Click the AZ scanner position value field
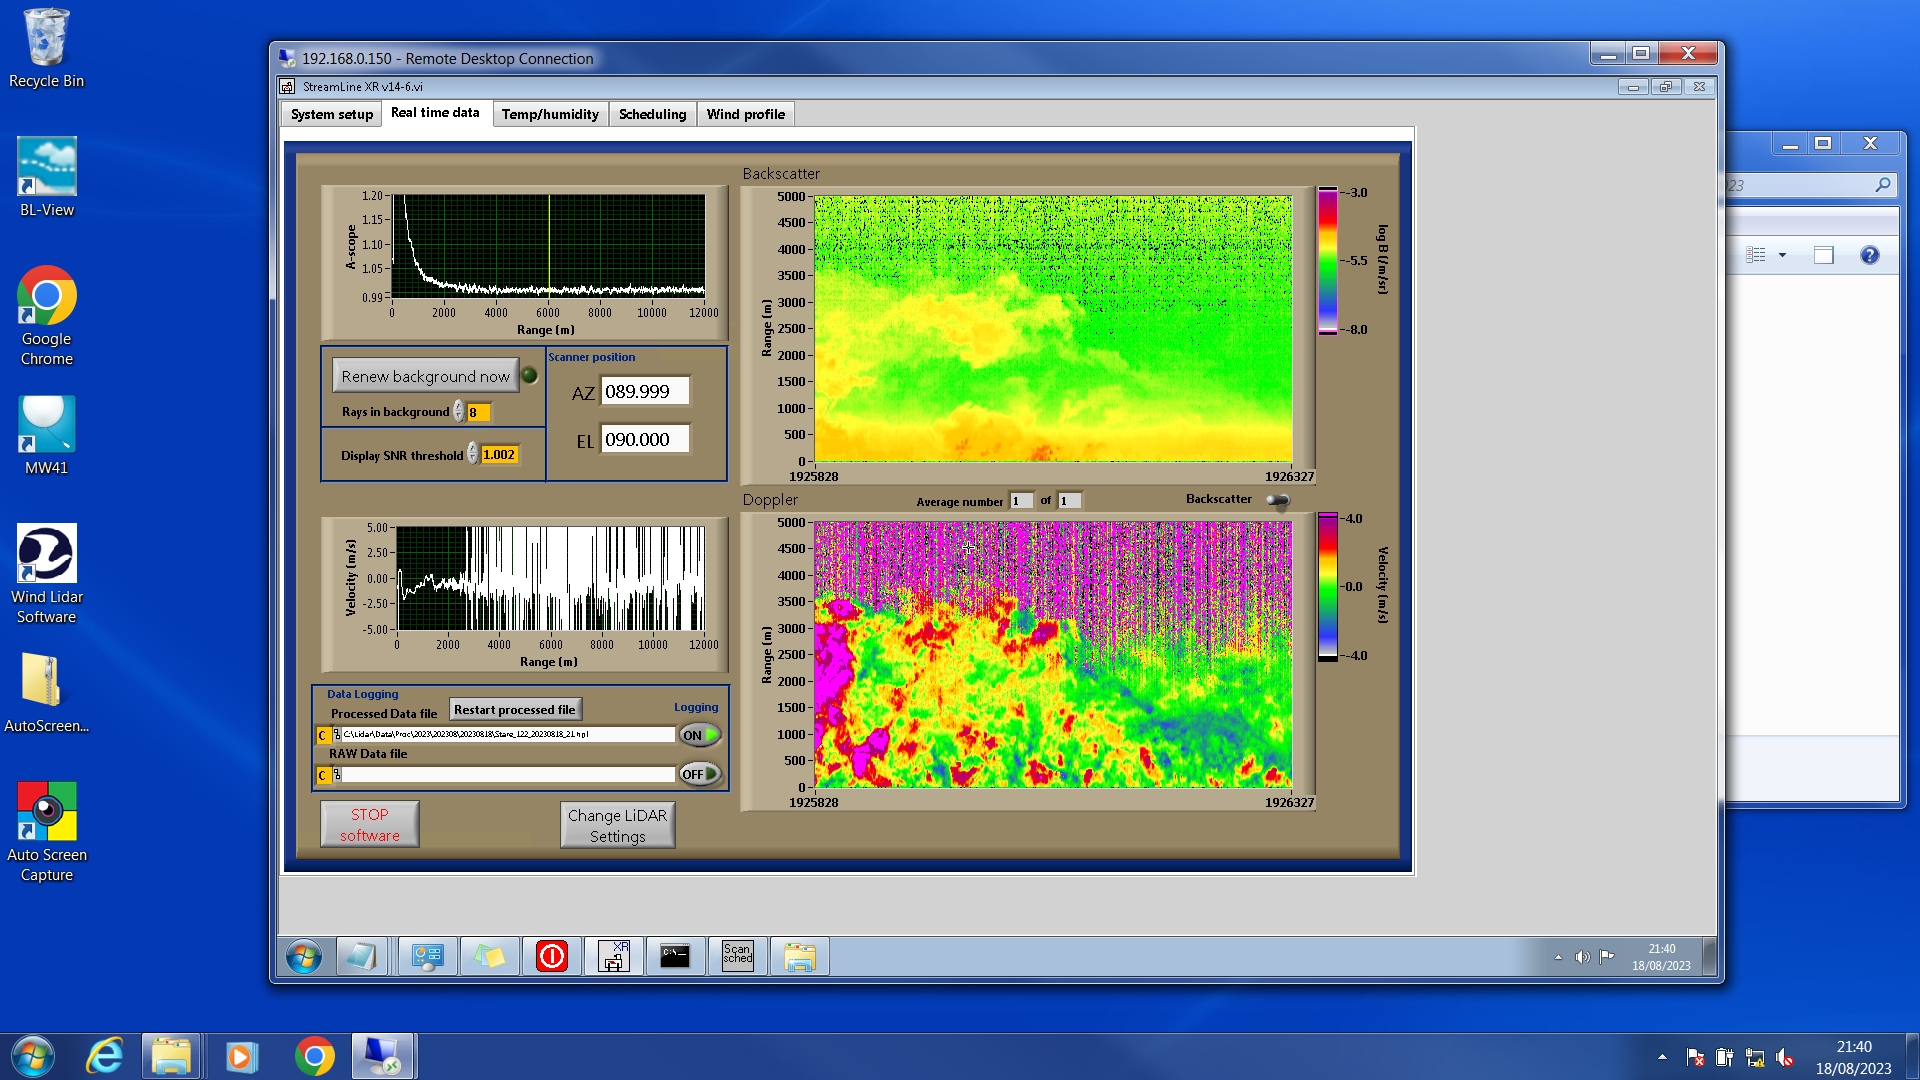1920x1080 pixels. 645,391
